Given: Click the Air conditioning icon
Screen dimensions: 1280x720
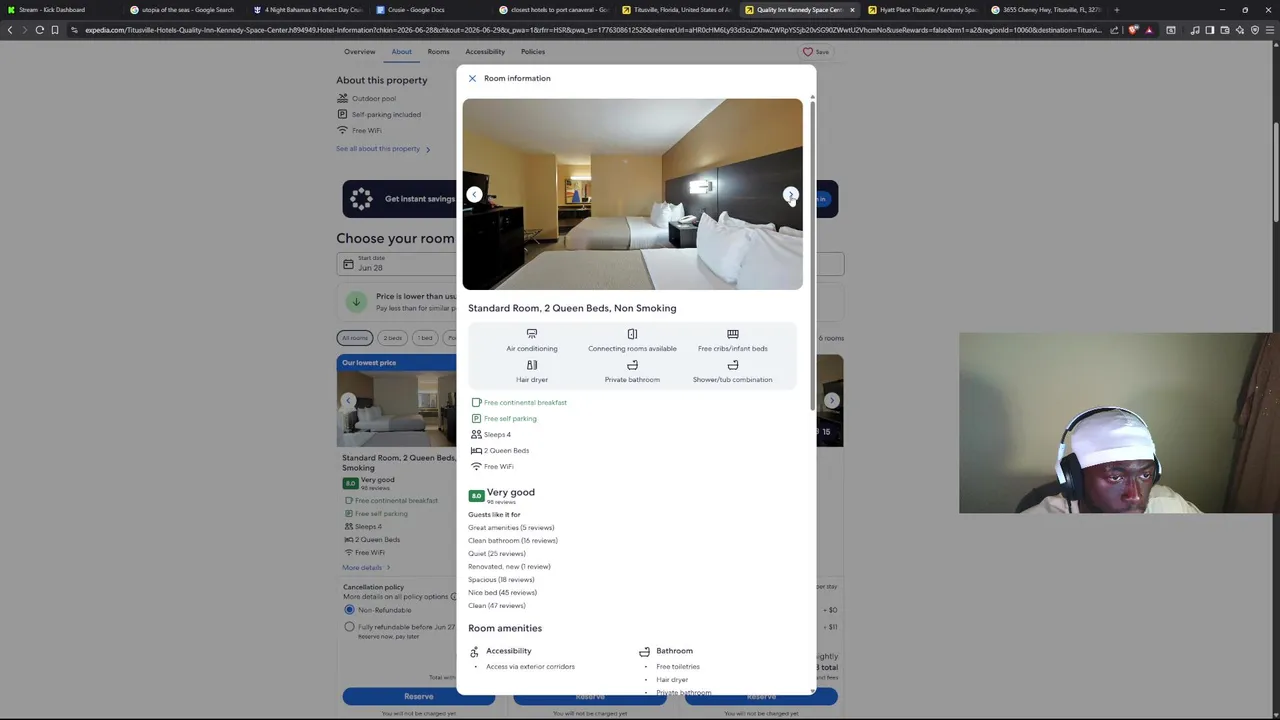Looking at the screenshot, I should [532, 334].
